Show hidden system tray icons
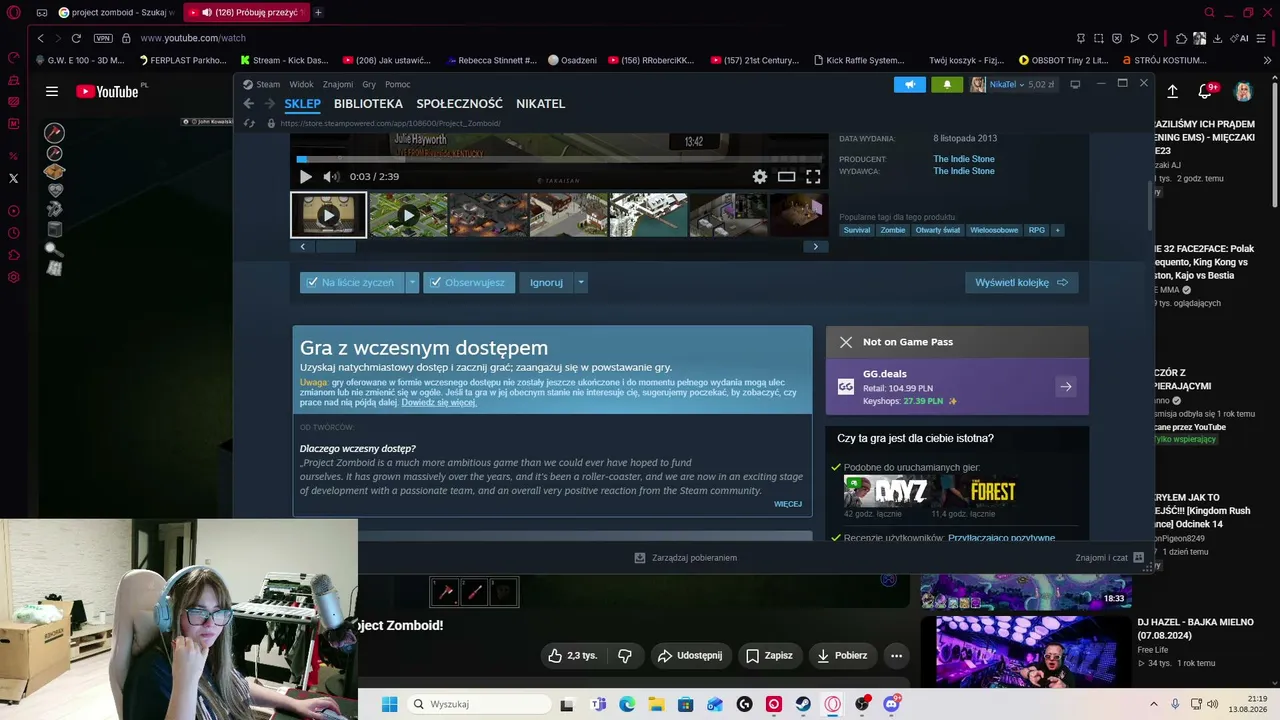1280x720 pixels. pos(1153,704)
